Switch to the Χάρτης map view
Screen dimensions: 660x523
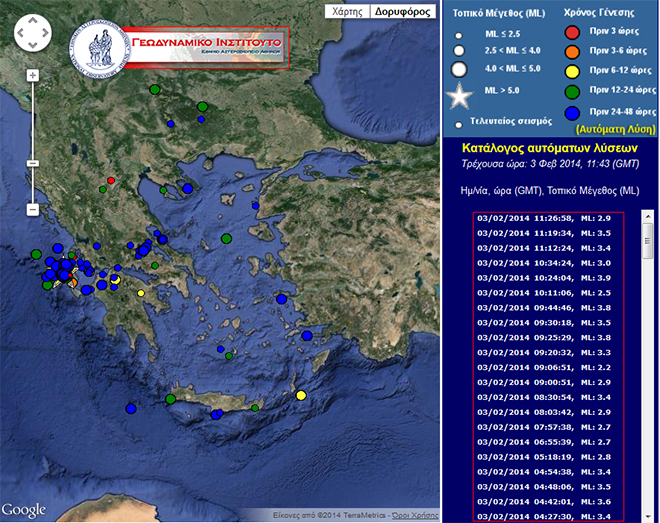344,12
